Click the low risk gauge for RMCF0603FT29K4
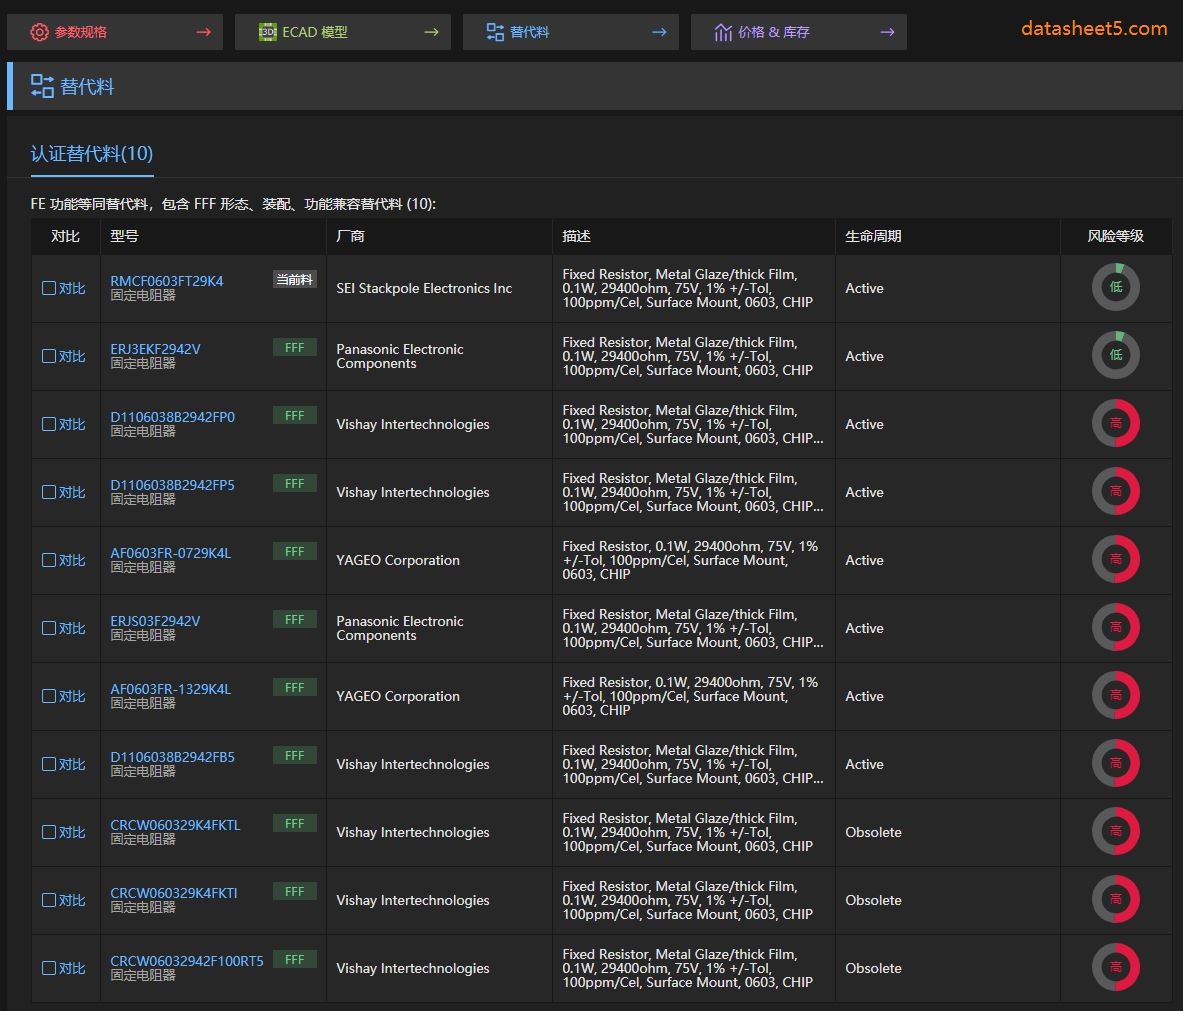Viewport: 1183px width, 1011px height. click(1115, 287)
